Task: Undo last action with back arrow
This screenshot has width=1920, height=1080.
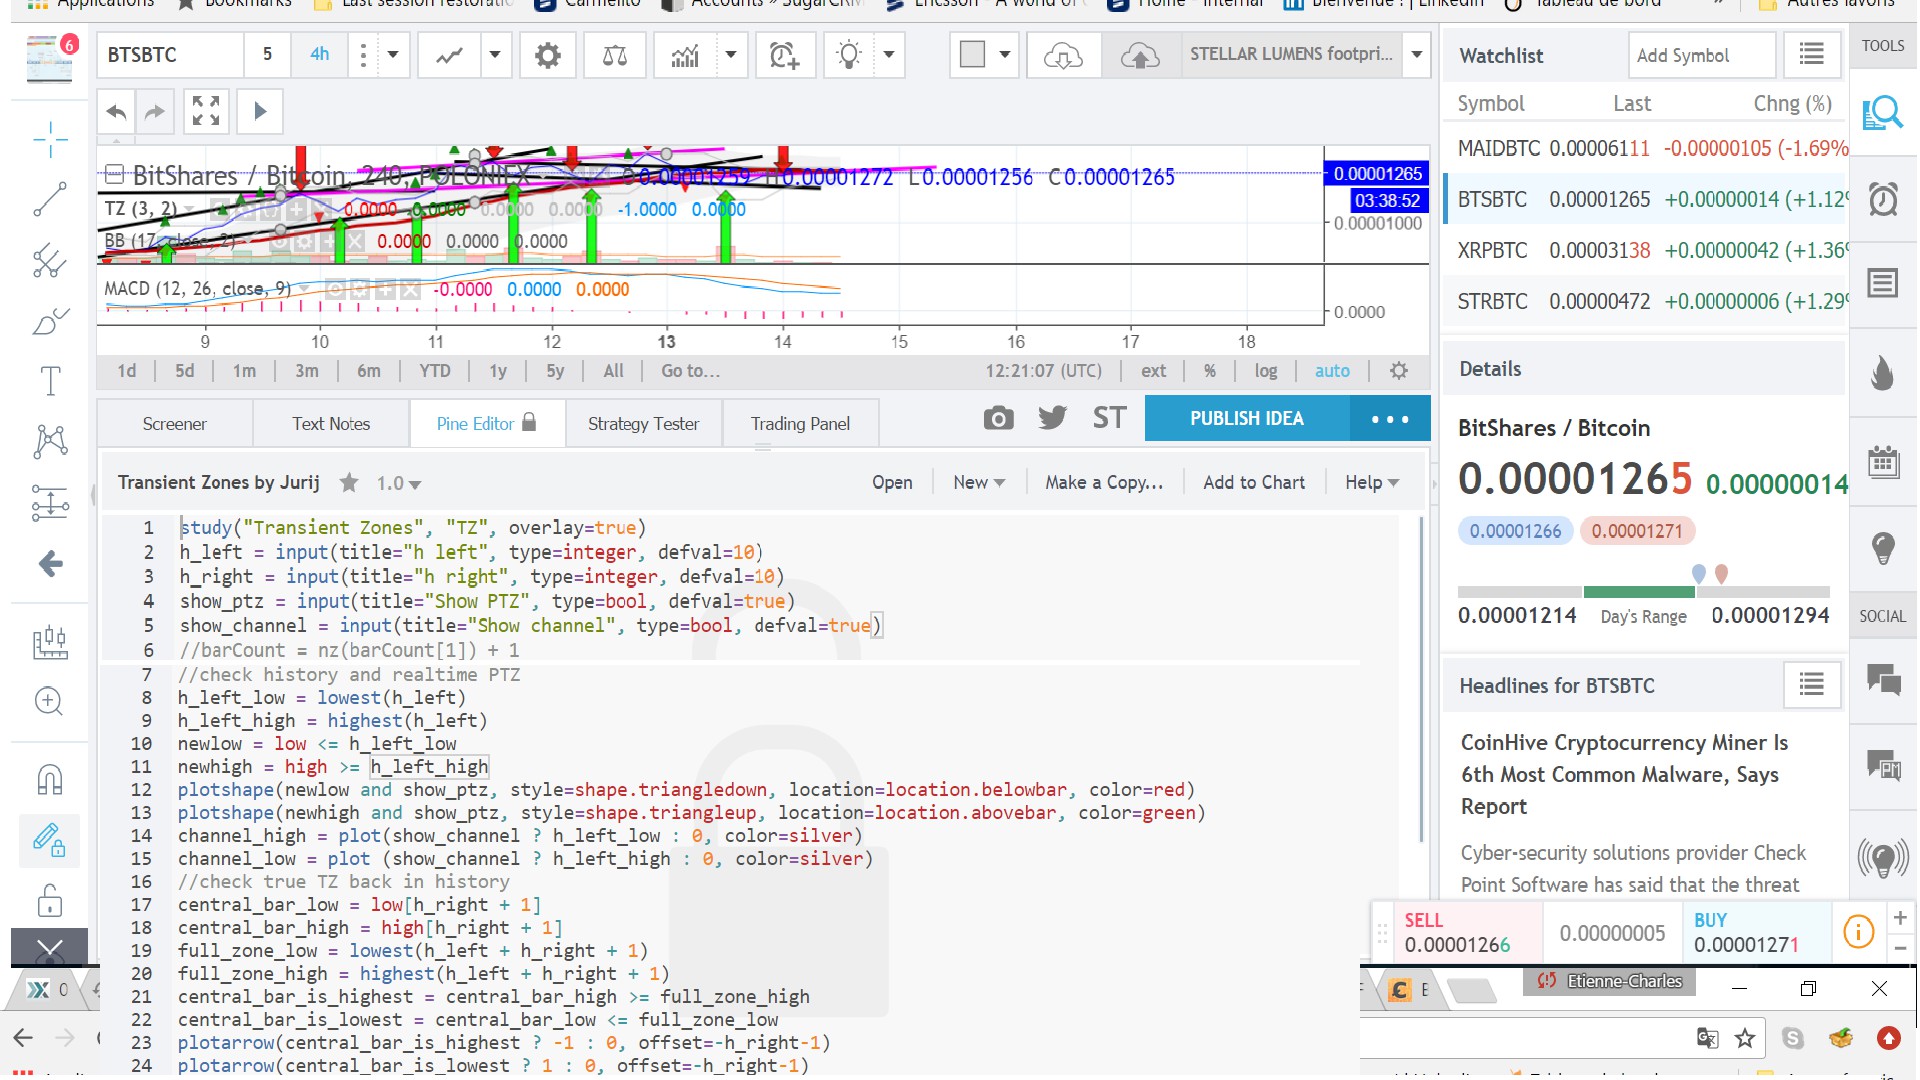Action: pos(117,111)
